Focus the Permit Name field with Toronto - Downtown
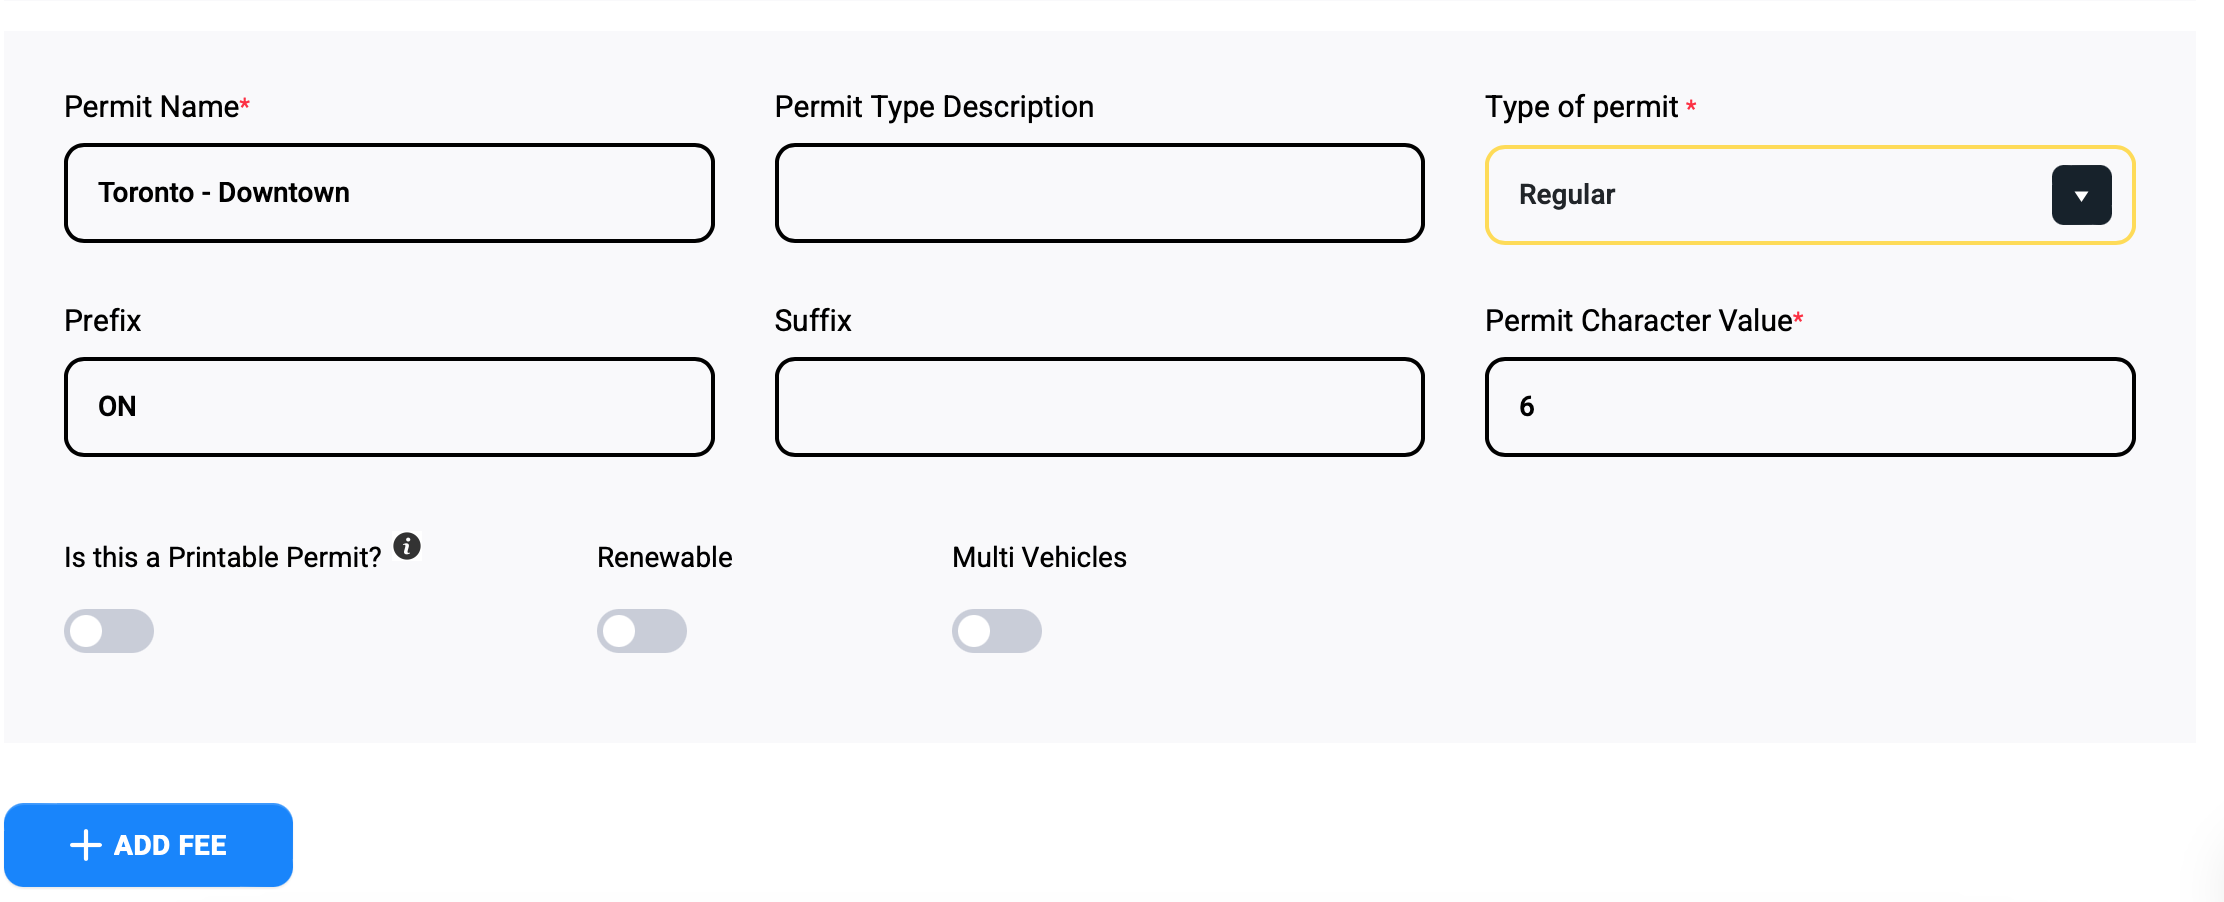This screenshot has height=902, width=2224. 389,193
